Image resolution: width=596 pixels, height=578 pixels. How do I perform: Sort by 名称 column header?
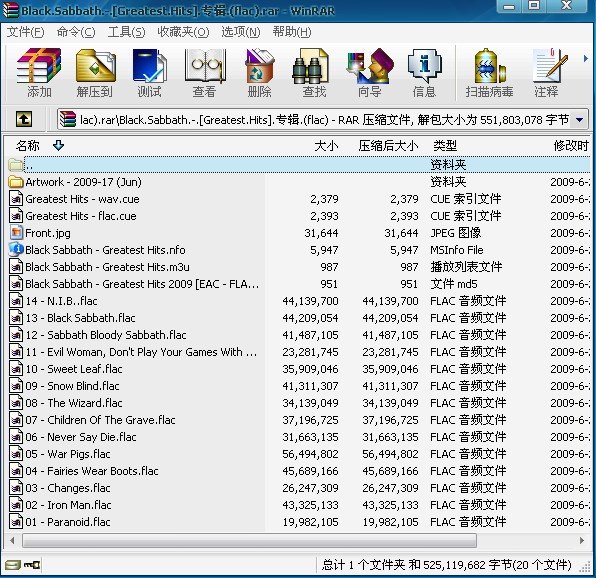tap(27, 145)
